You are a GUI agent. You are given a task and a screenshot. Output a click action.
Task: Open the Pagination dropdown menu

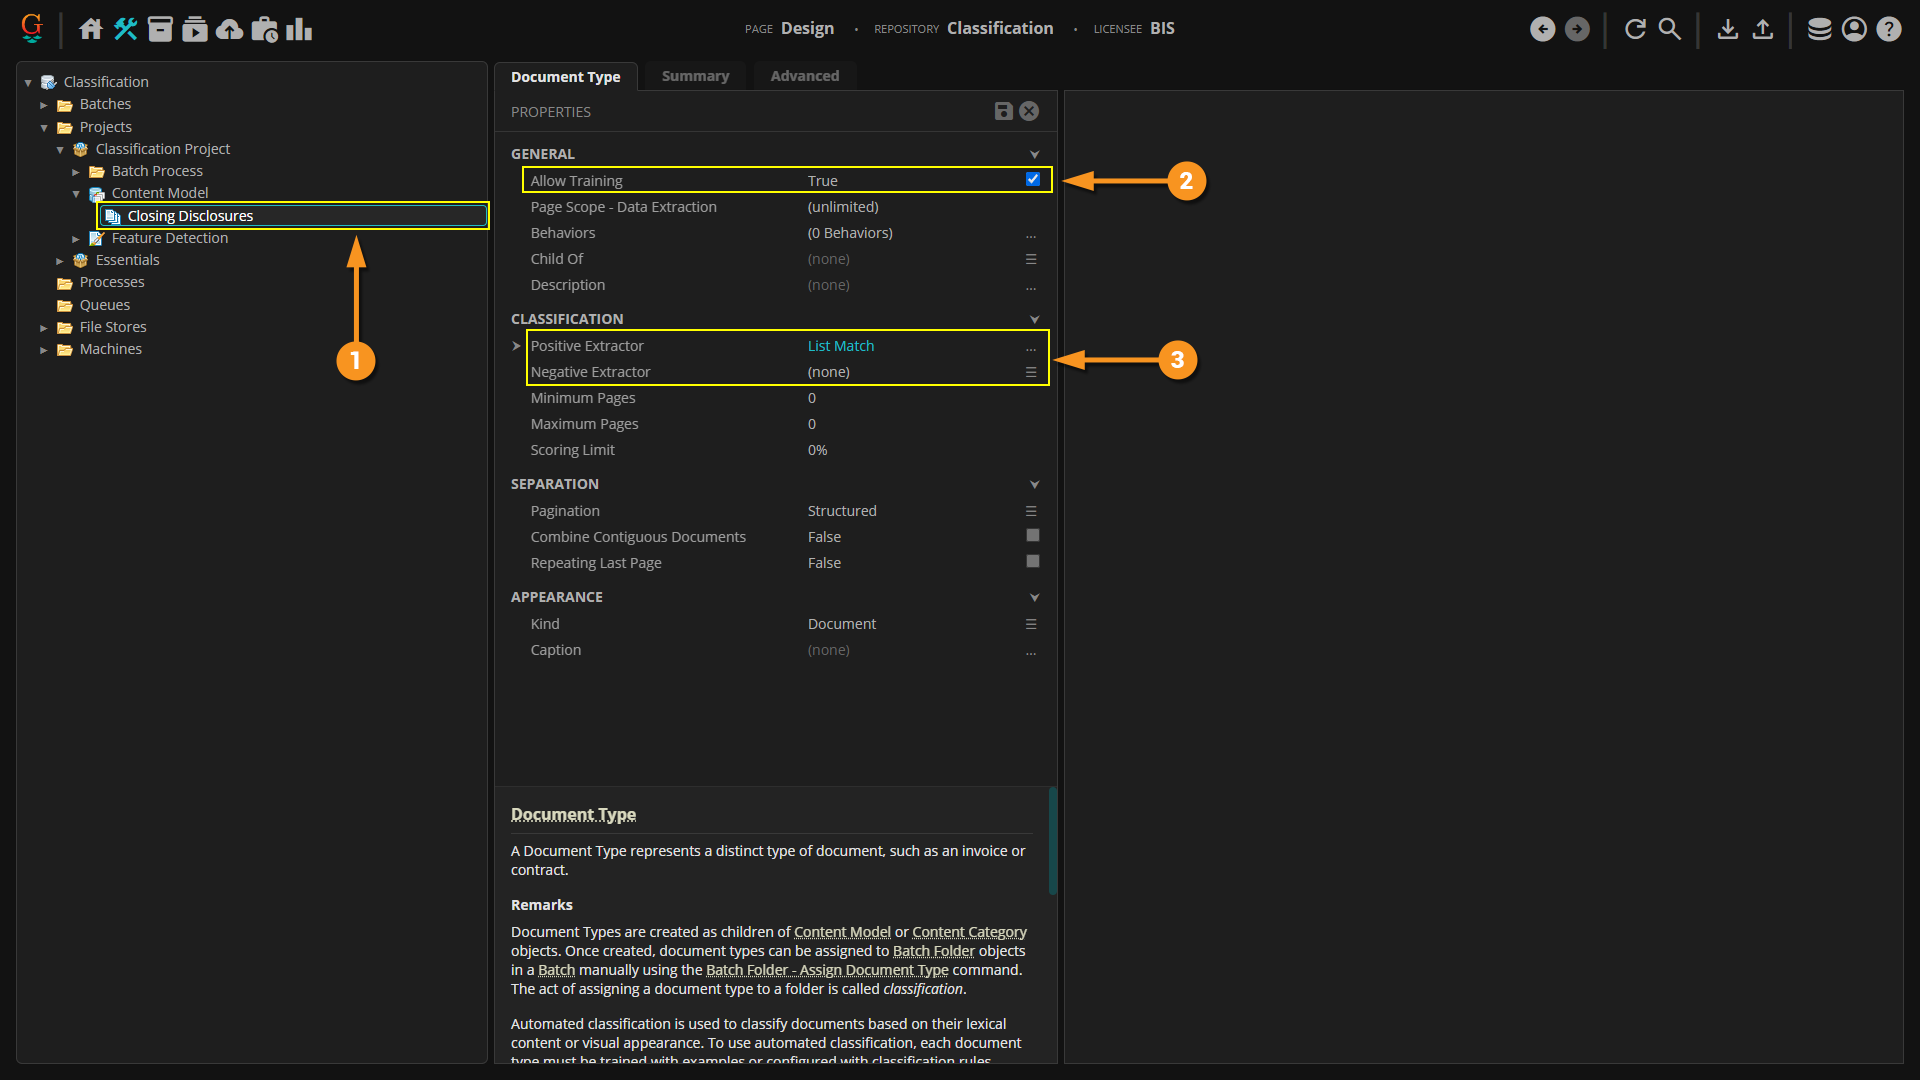1031,511
